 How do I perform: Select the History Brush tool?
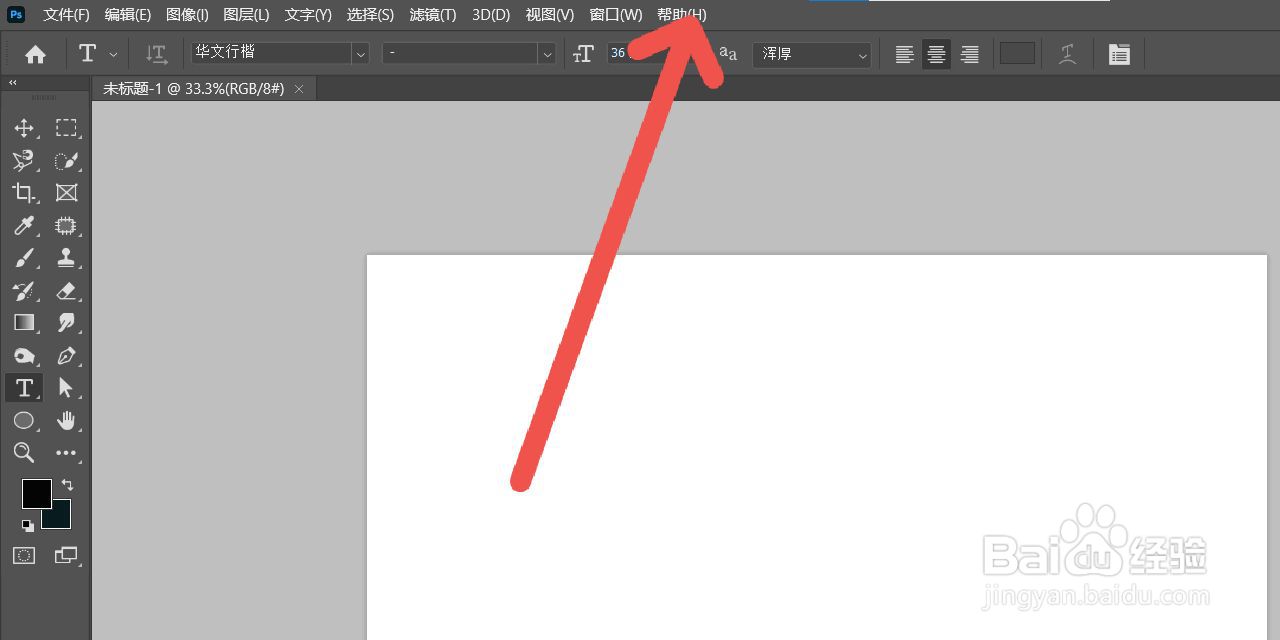click(24, 290)
